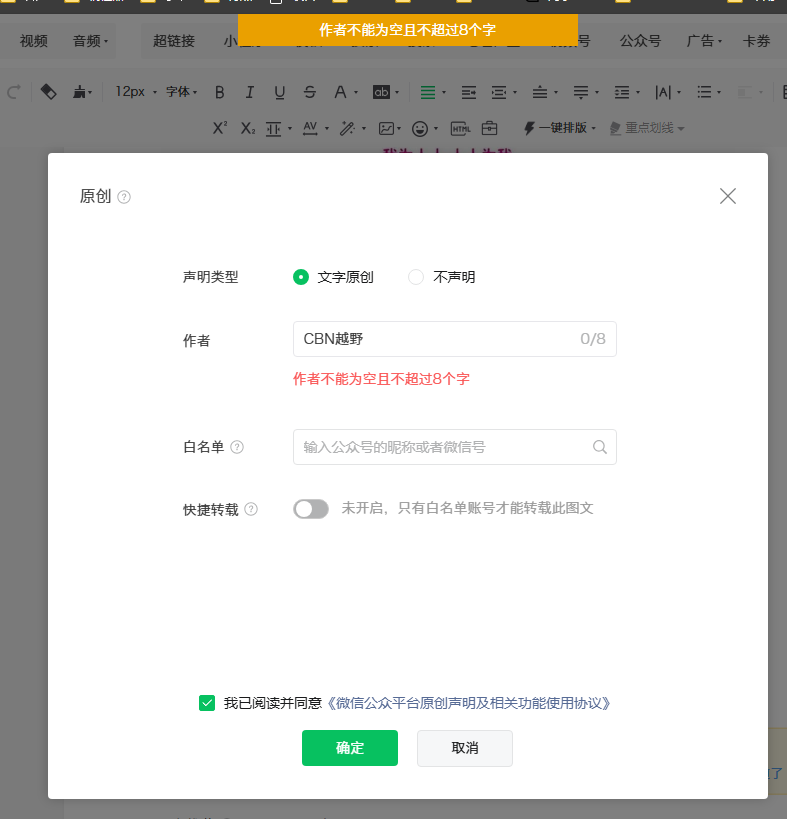
Task: Open the 重点划线 dropdown
Action: click(647, 128)
